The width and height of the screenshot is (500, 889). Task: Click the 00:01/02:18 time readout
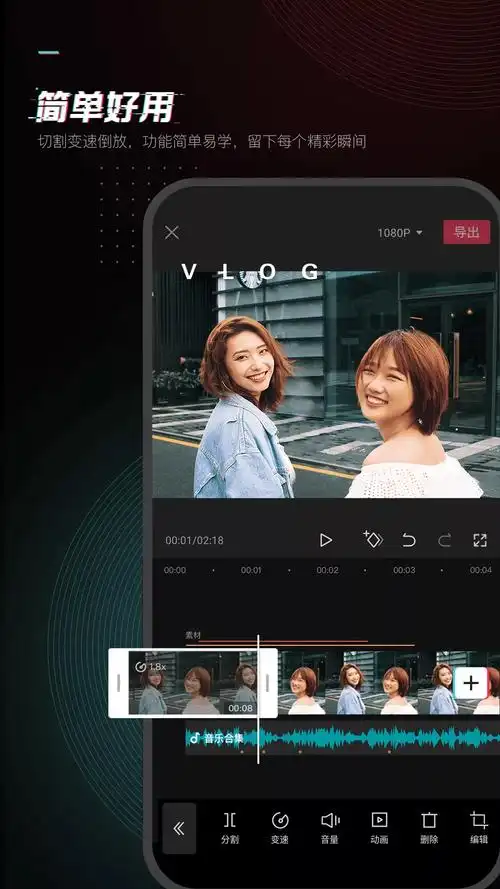(x=194, y=540)
